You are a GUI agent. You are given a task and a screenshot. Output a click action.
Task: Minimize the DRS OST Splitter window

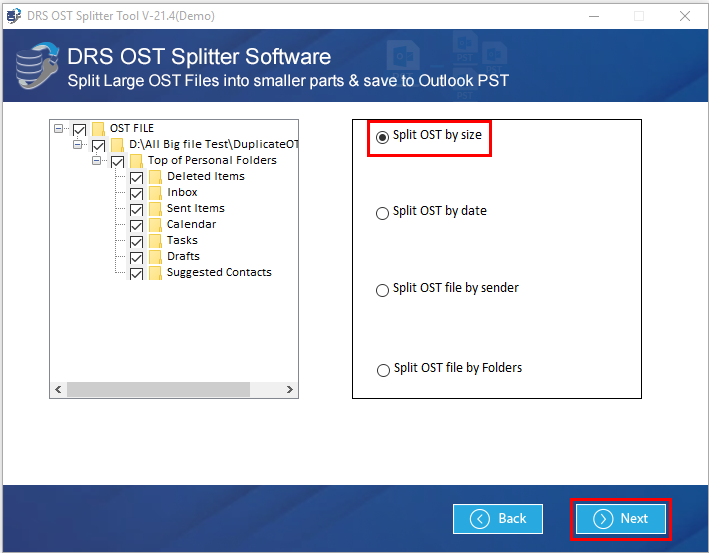pyautogui.click(x=594, y=16)
